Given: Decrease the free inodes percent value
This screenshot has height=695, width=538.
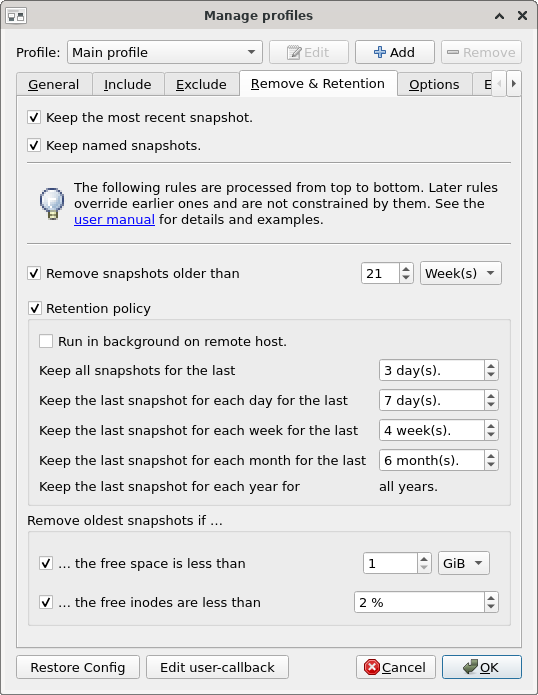Looking at the screenshot, I should 491,607.
